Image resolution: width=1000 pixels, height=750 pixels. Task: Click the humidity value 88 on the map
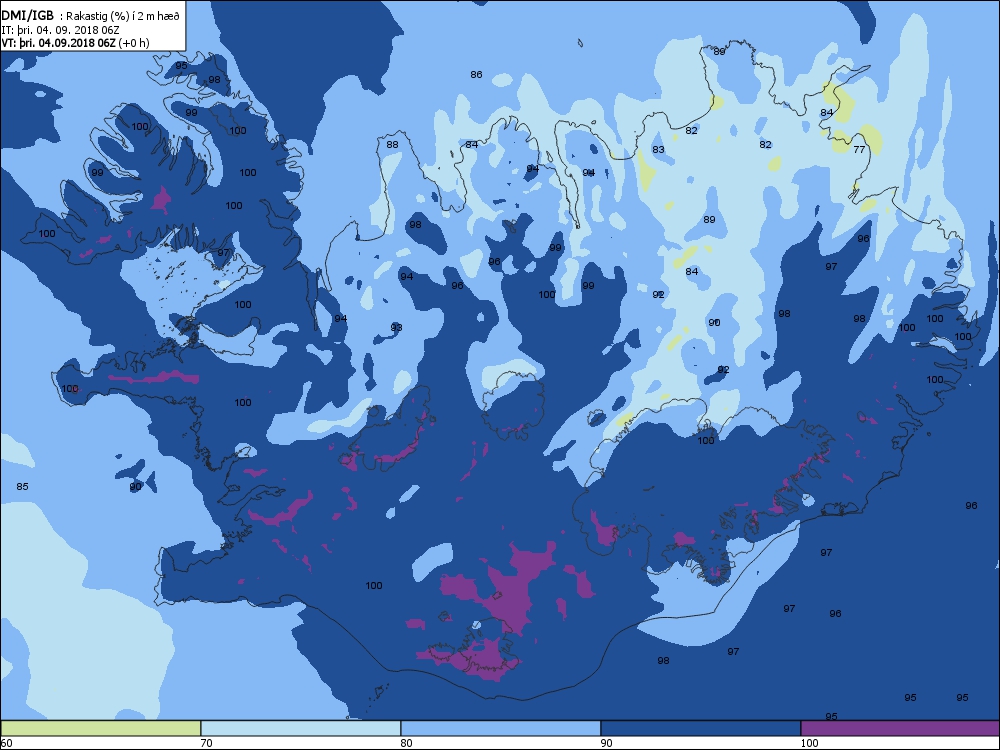(x=392, y=145)
